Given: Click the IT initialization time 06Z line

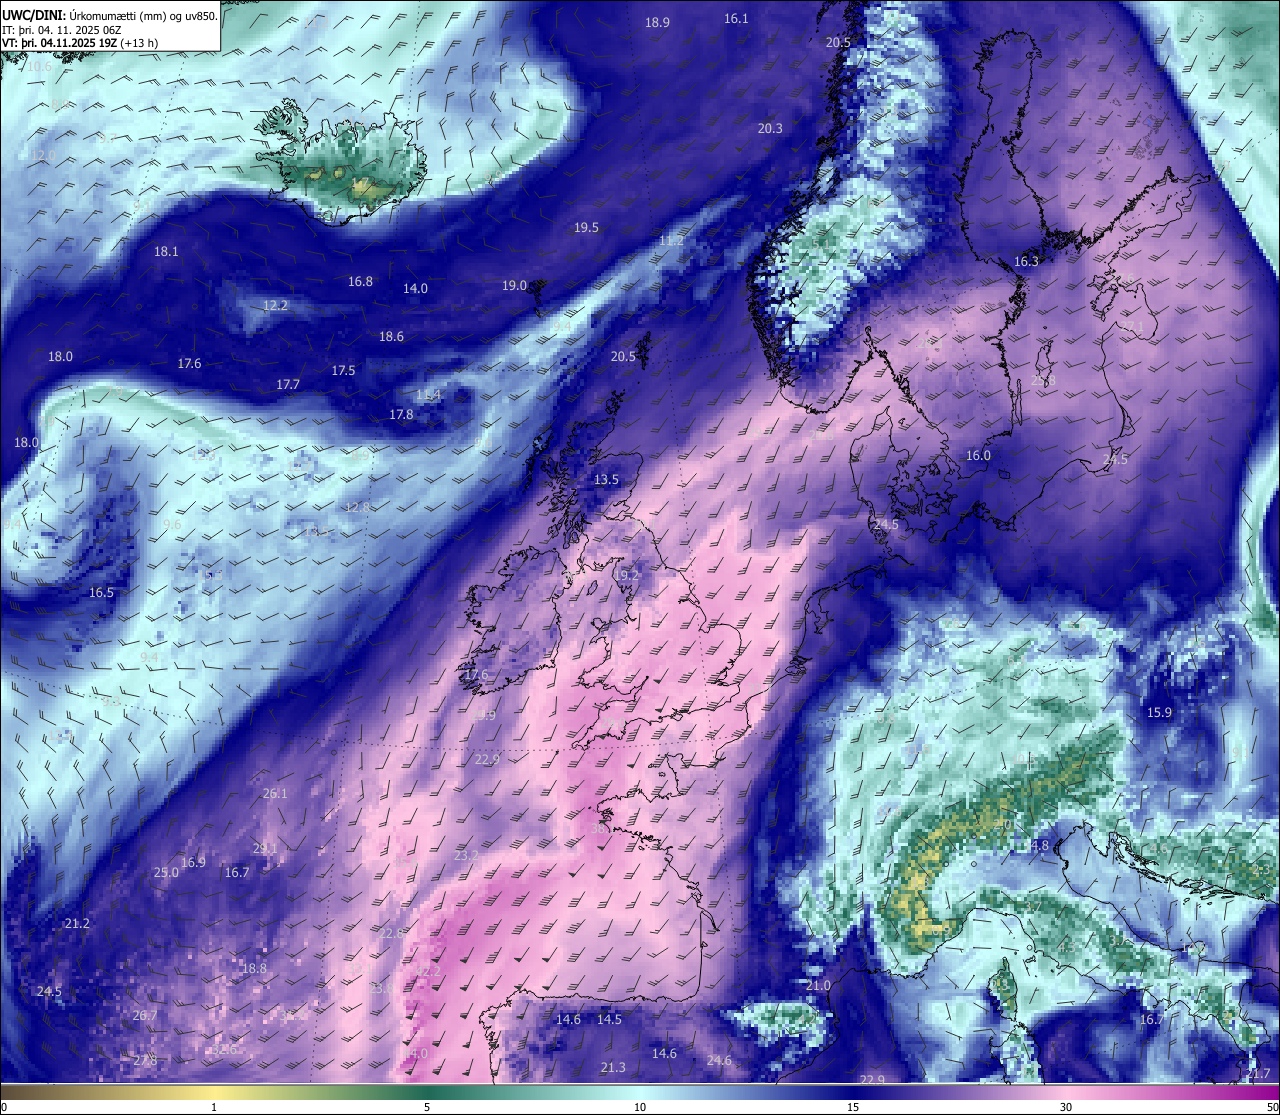Looking at the screenshot, I should [62, 30].
